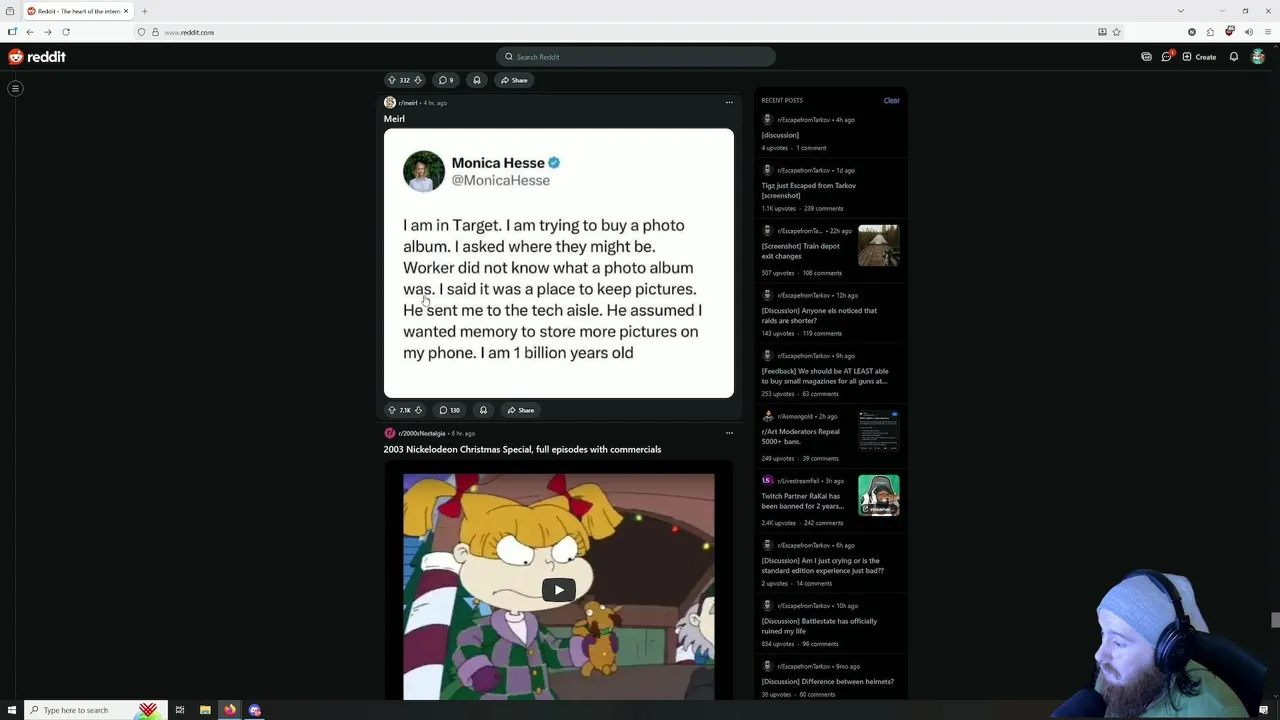
Task: Clear the Recent Posts list
Action: click(x=891, y=100)
